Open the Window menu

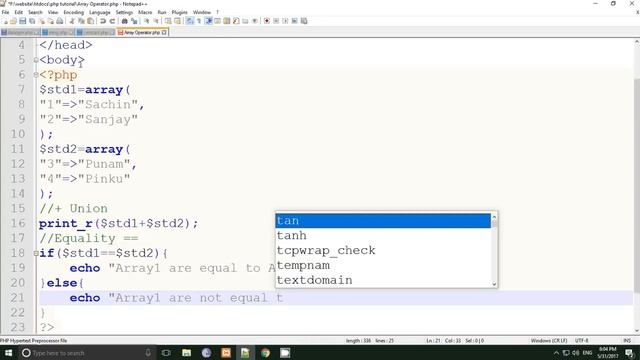pyautogui.click(x=202, y=12)
